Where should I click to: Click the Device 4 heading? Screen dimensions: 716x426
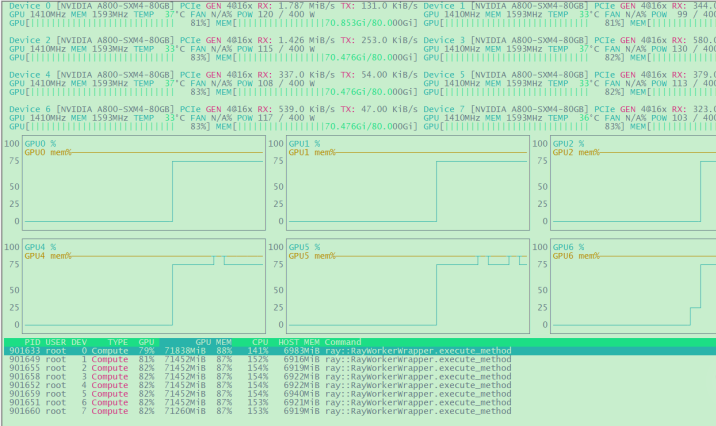[x=30, y=75]
